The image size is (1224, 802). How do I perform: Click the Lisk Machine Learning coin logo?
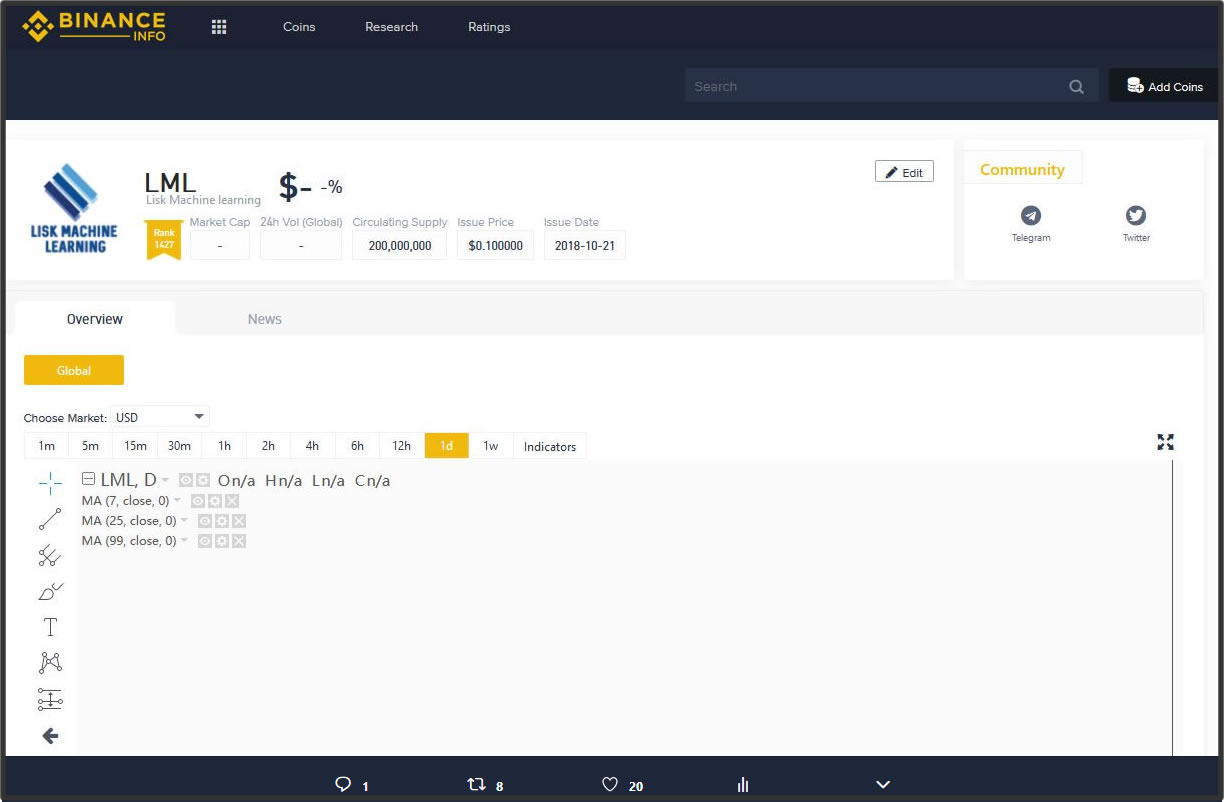pyautogui.click(x=73, y=208)
